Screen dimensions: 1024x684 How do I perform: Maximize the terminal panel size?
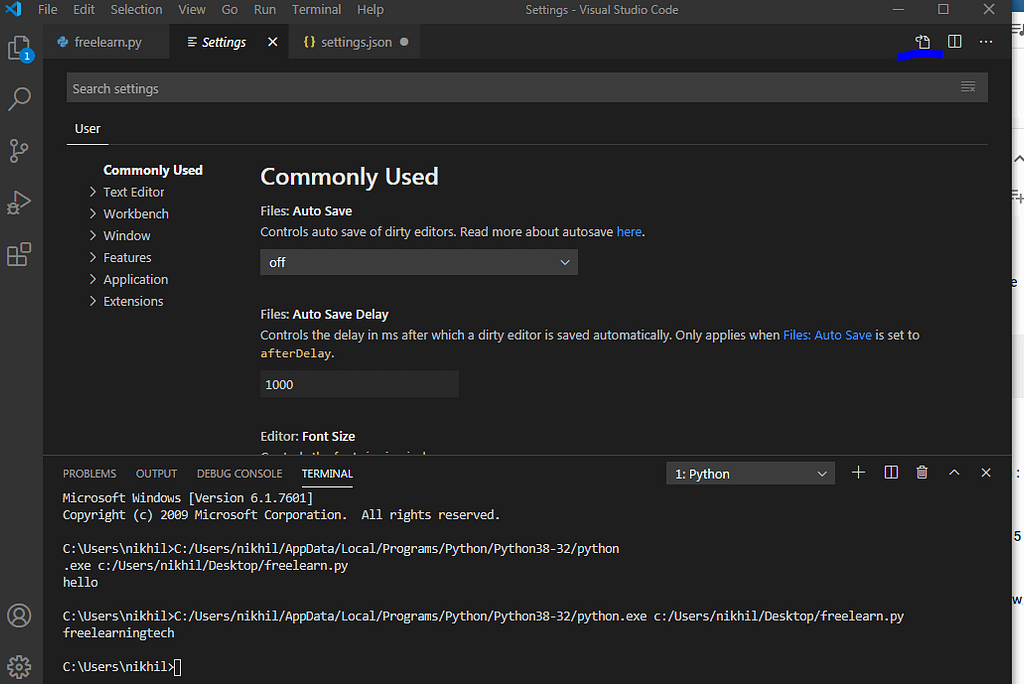tap(954, 472)
